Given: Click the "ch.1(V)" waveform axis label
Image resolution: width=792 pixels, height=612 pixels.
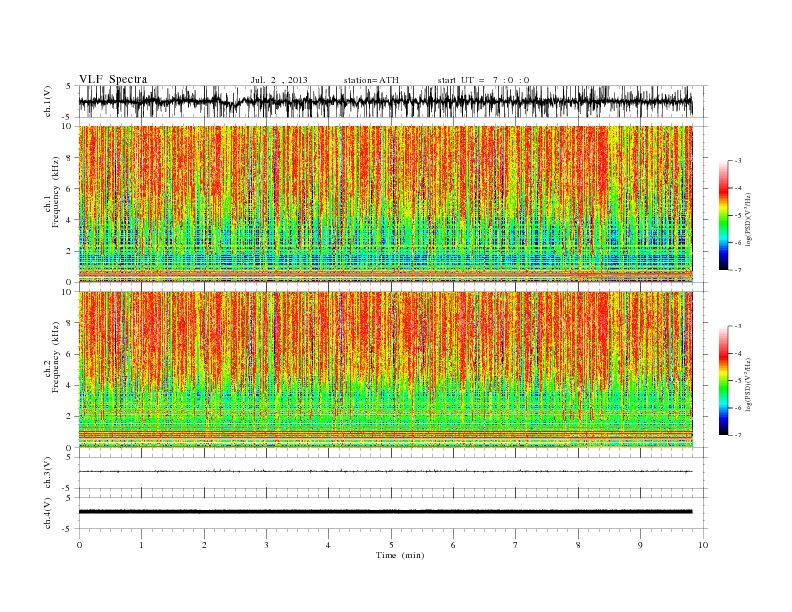Looking at the screenshot, I should pyautogui.click(x=48, y=101).
